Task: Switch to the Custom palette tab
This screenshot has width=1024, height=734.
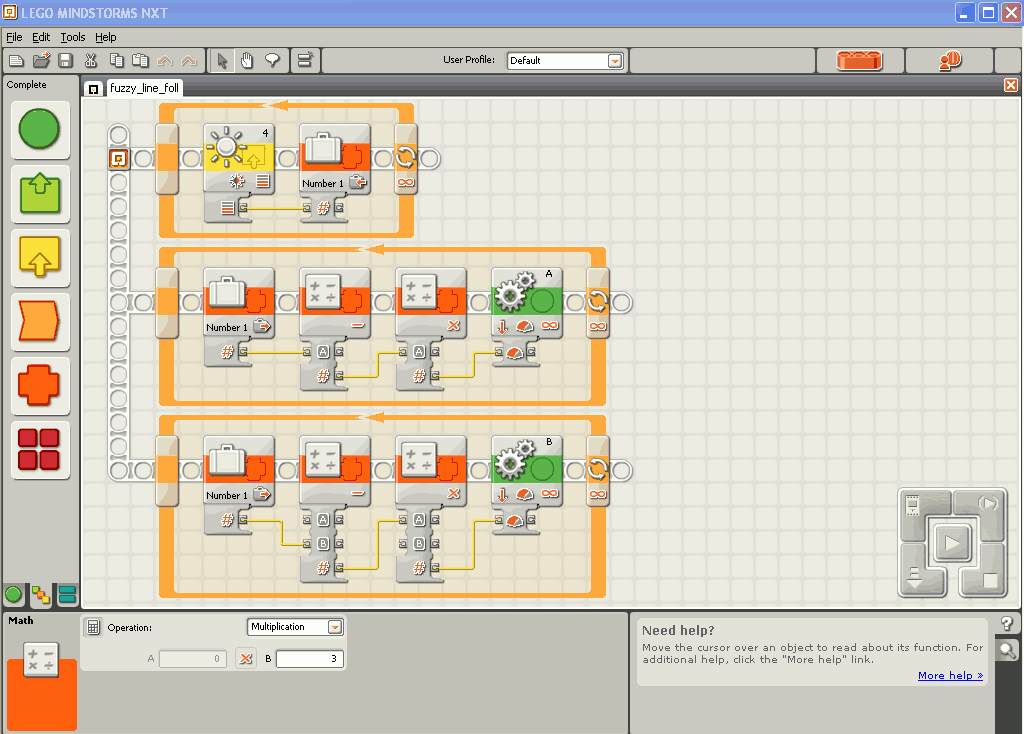Action: coord(67,594)
